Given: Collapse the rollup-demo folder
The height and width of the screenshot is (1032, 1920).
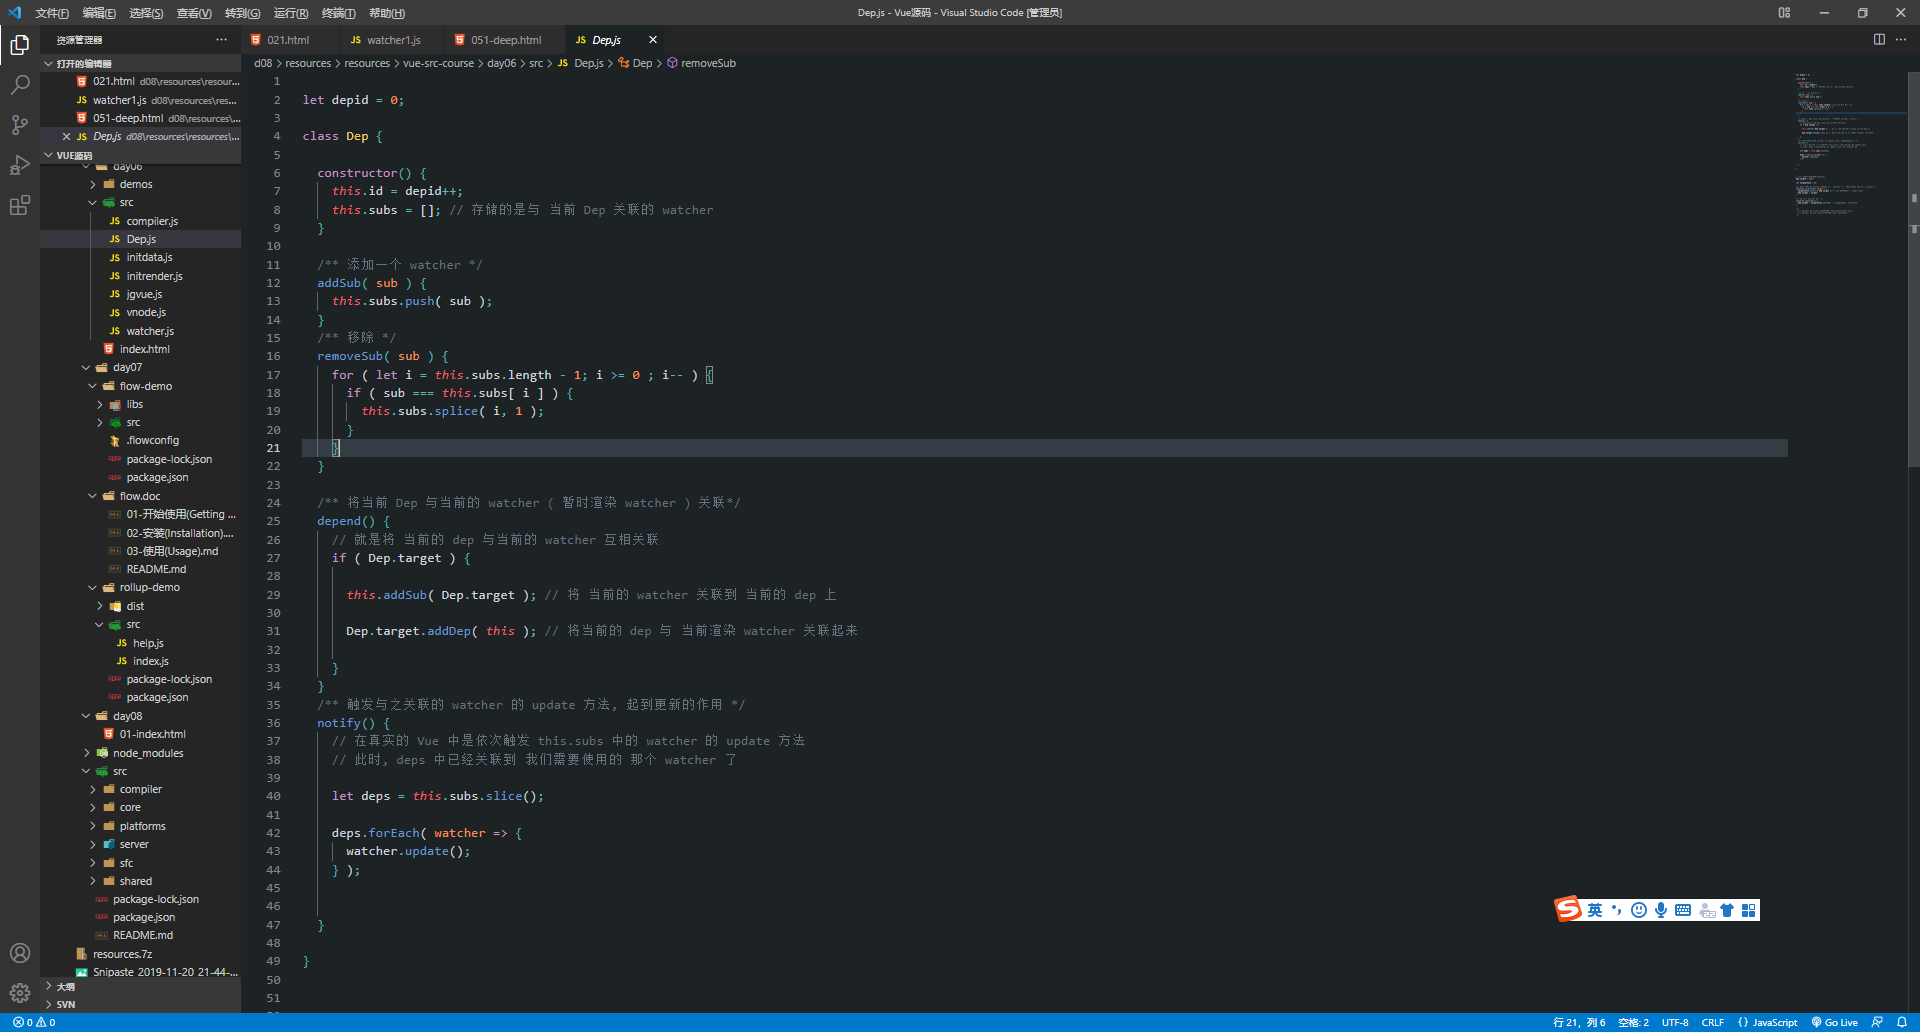Looking at the screenshot, I should 150,587.
